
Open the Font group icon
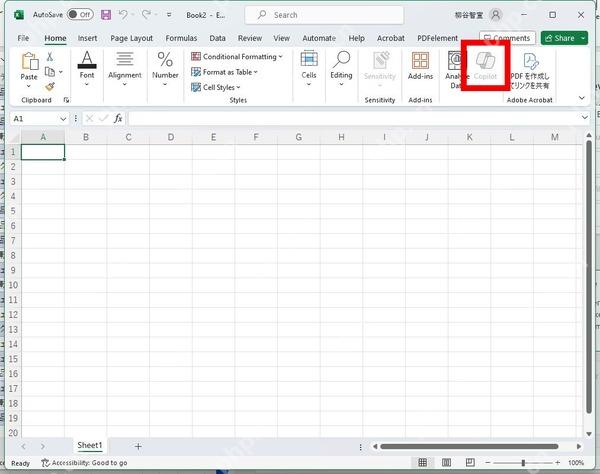coord(87,60)
